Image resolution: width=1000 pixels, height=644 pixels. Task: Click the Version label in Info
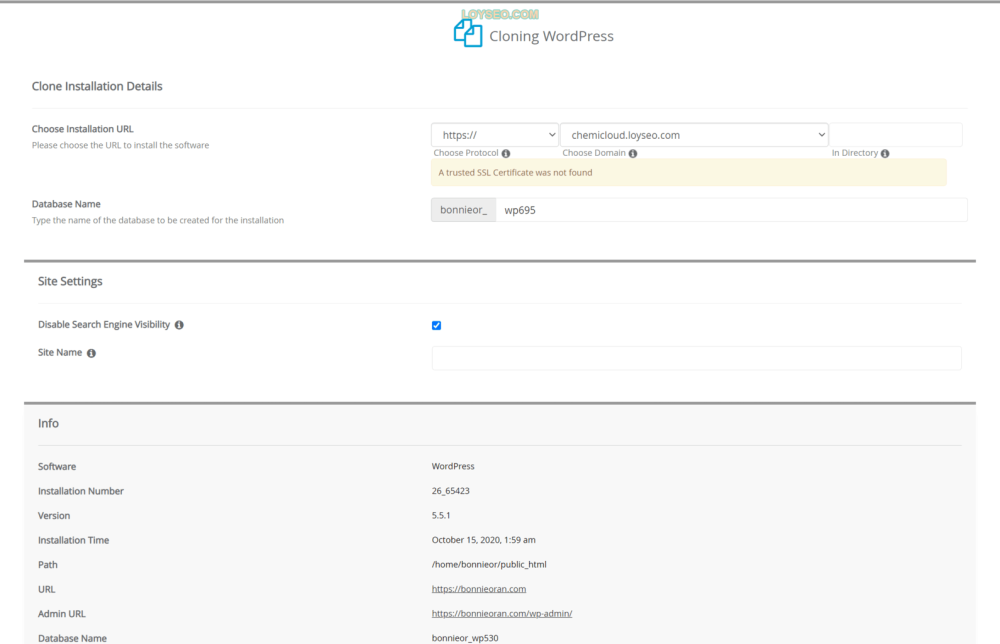click(x=54, y=515)
